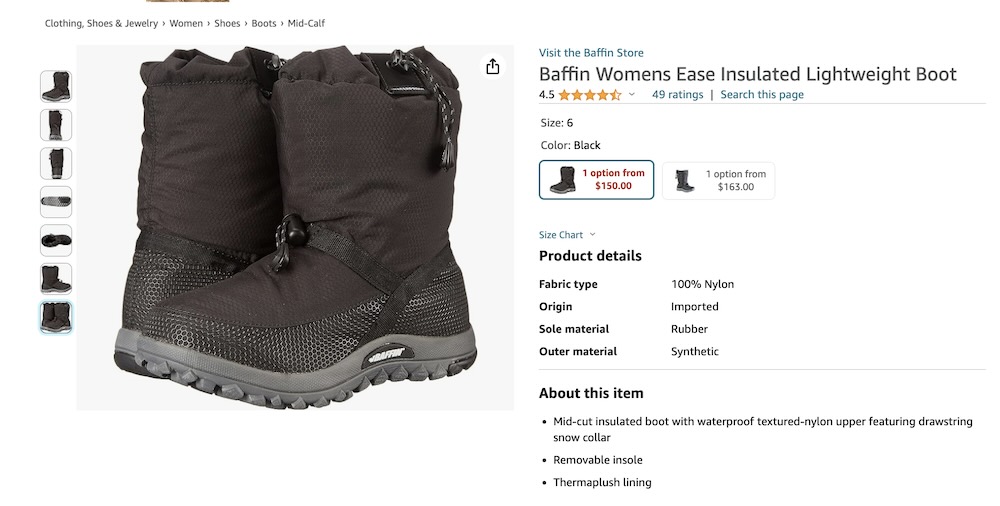Viewport: 1000px width, 506px height.
Task: Go to Clothing, Shoes & Jewelry breadcrumb
Action: pyautogui.click(x=103, y=23)
